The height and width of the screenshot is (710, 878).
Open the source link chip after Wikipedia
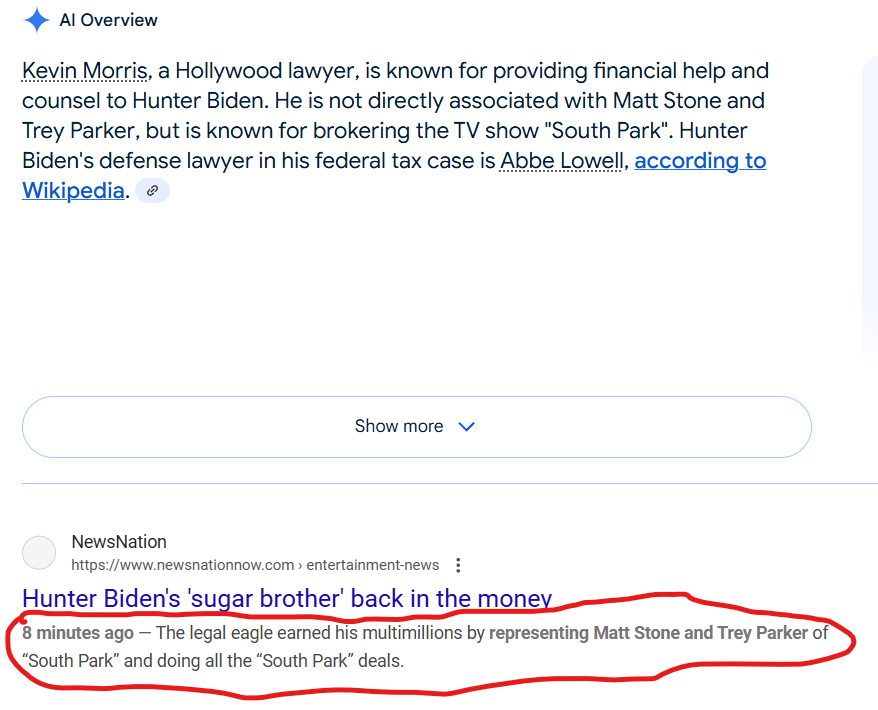[152, 191]
